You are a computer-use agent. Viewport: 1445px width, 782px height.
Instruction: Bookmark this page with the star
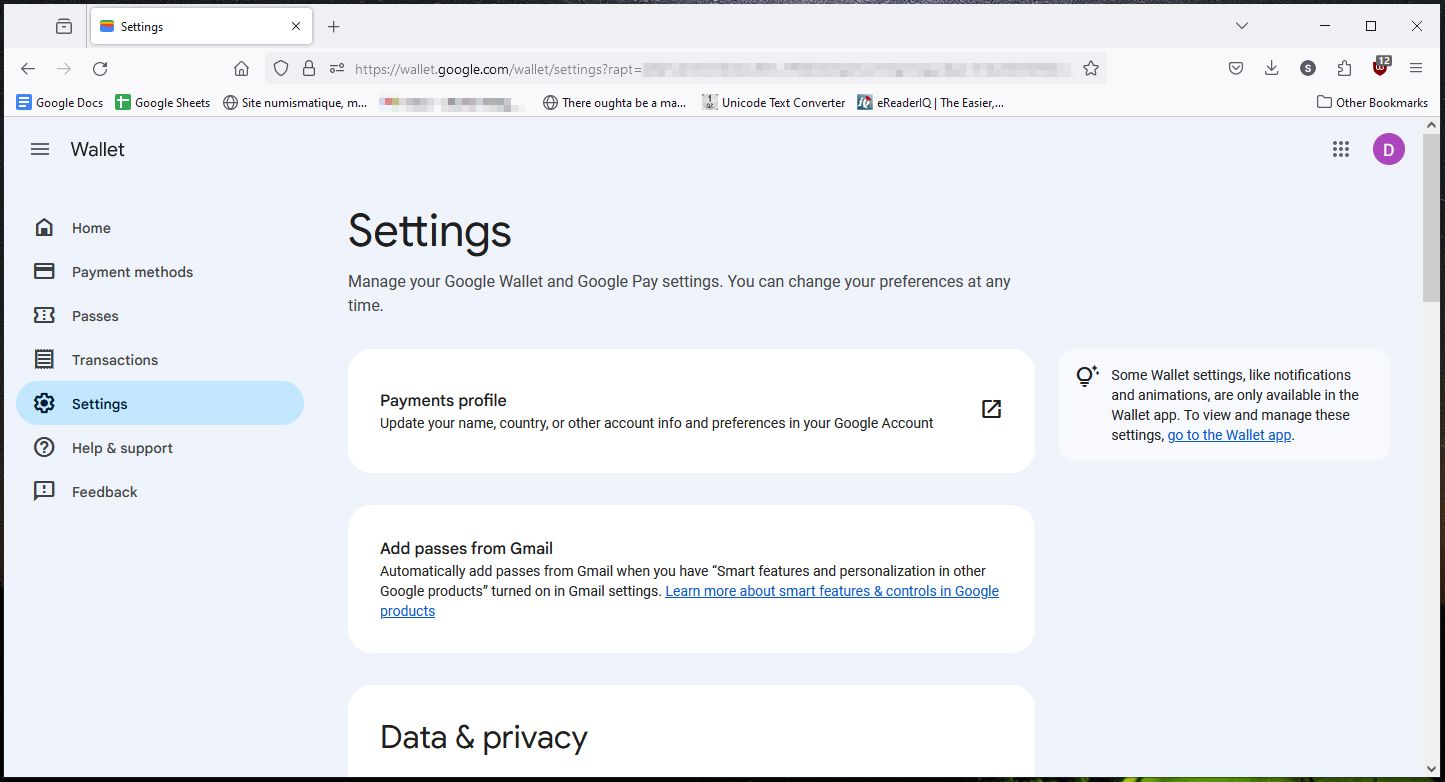[1091, 68]
